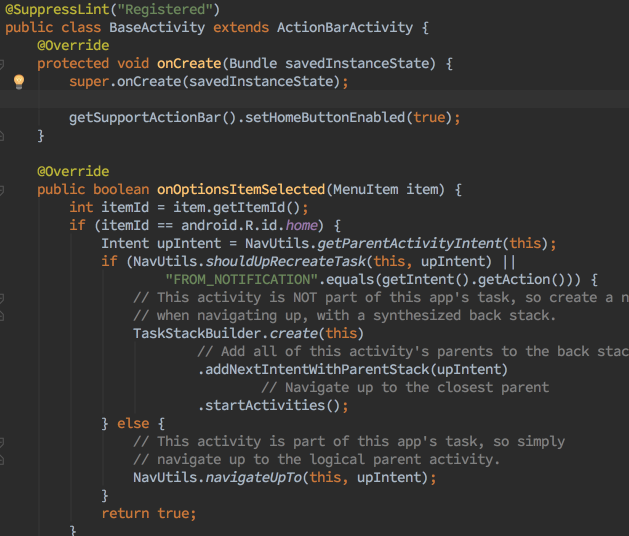Click the TaskStackBuilder class reference

197,333
